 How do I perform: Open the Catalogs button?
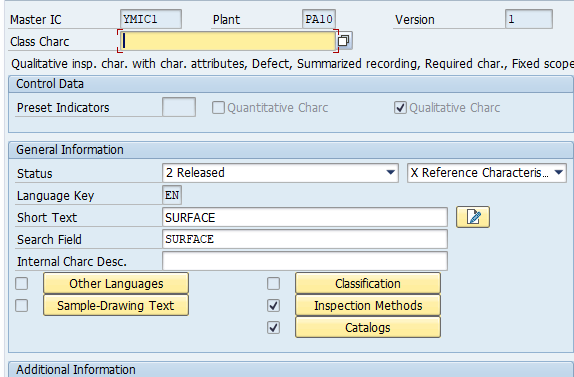(368, 327)
